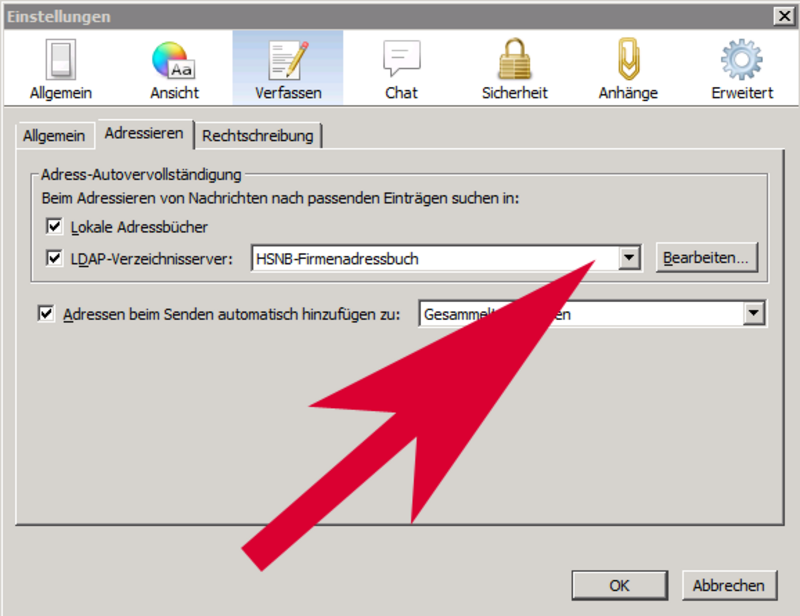Close the Einstellungen dialog window
Viewport: 800px width, 616px height.
click(x=784, y=16)
